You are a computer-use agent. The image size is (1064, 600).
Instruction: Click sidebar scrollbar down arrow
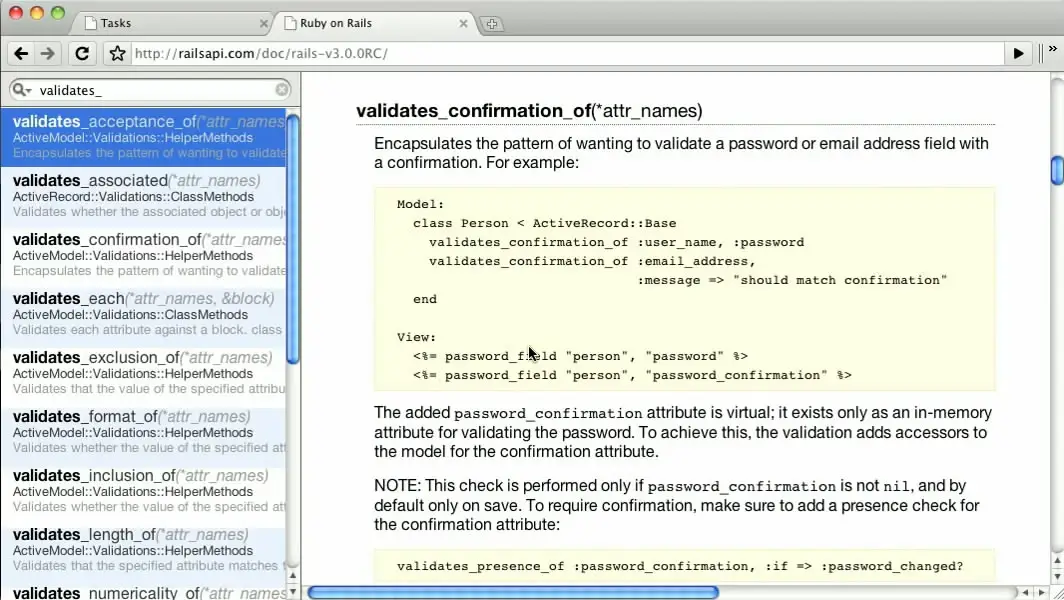(292, 591)
